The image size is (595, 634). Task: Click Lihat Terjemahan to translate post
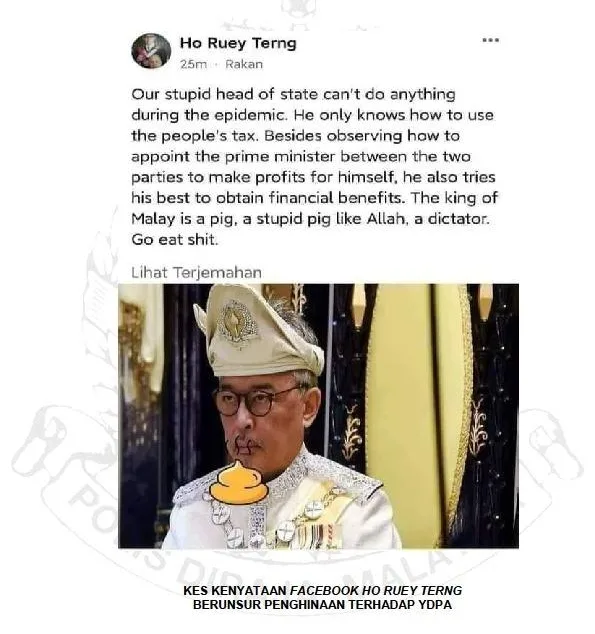tap(196, 273)
